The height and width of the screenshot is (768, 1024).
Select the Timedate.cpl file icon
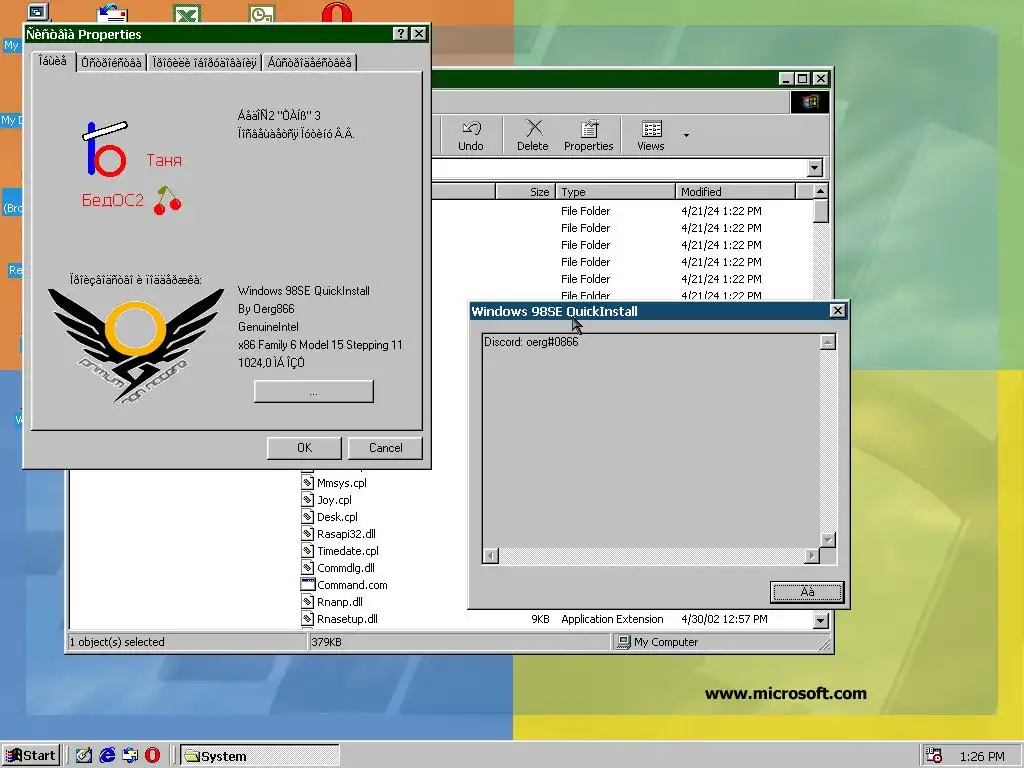point(308,551)
